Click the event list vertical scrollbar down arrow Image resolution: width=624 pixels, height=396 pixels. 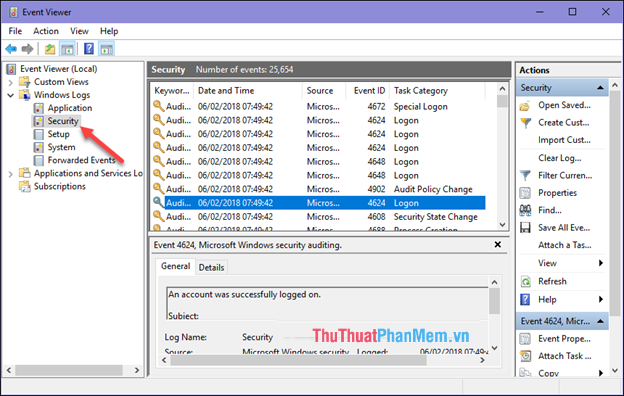(502, 225)
